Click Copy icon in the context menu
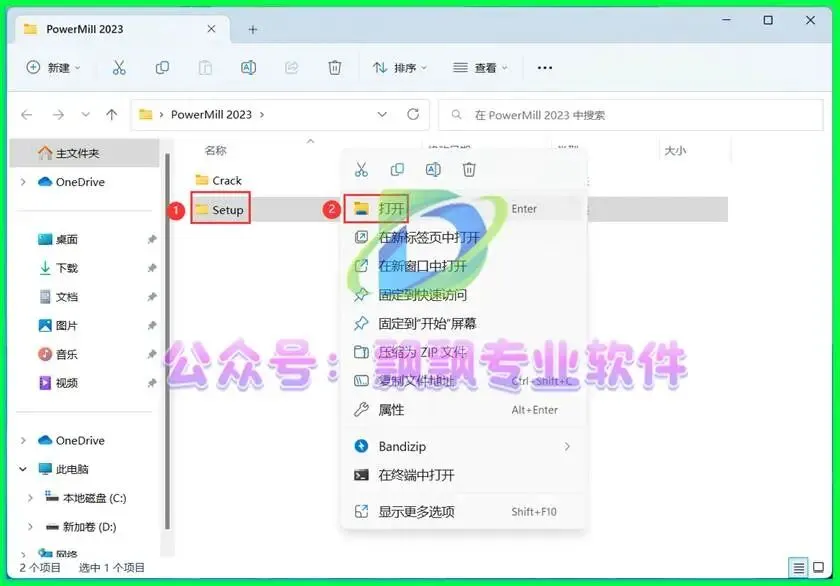 [397, 170]
